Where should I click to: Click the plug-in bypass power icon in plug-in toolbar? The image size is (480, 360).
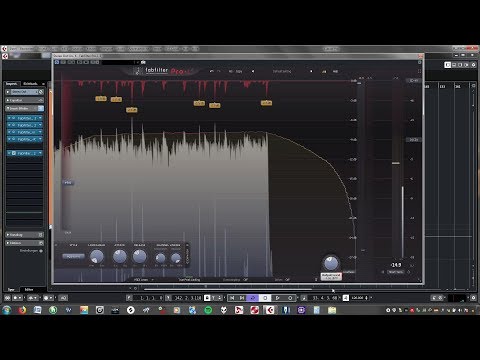coord(57,62)
